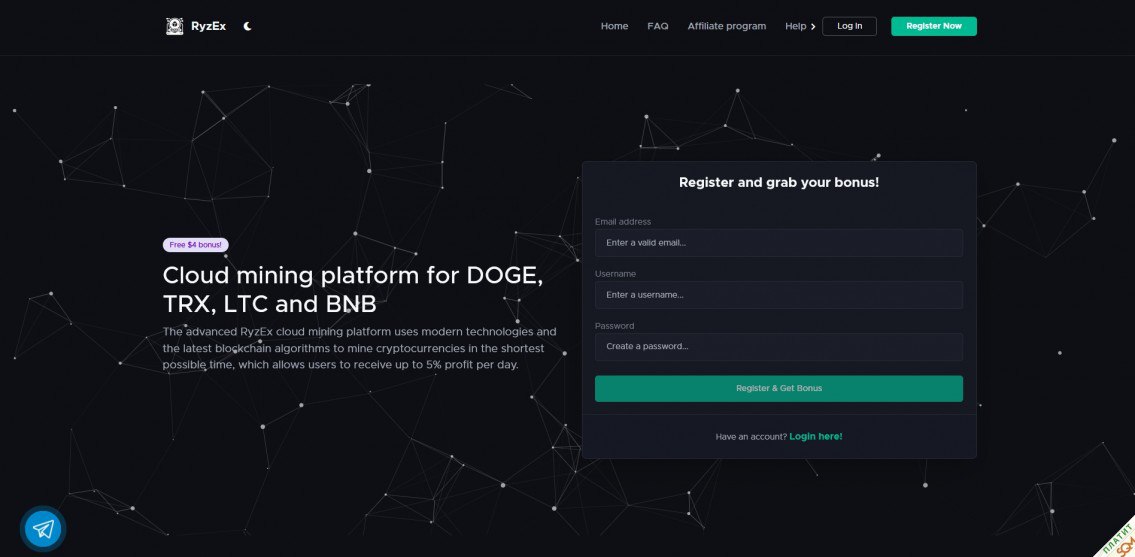
Task: Click into the Username input field
Action: [x=778, y=295]
